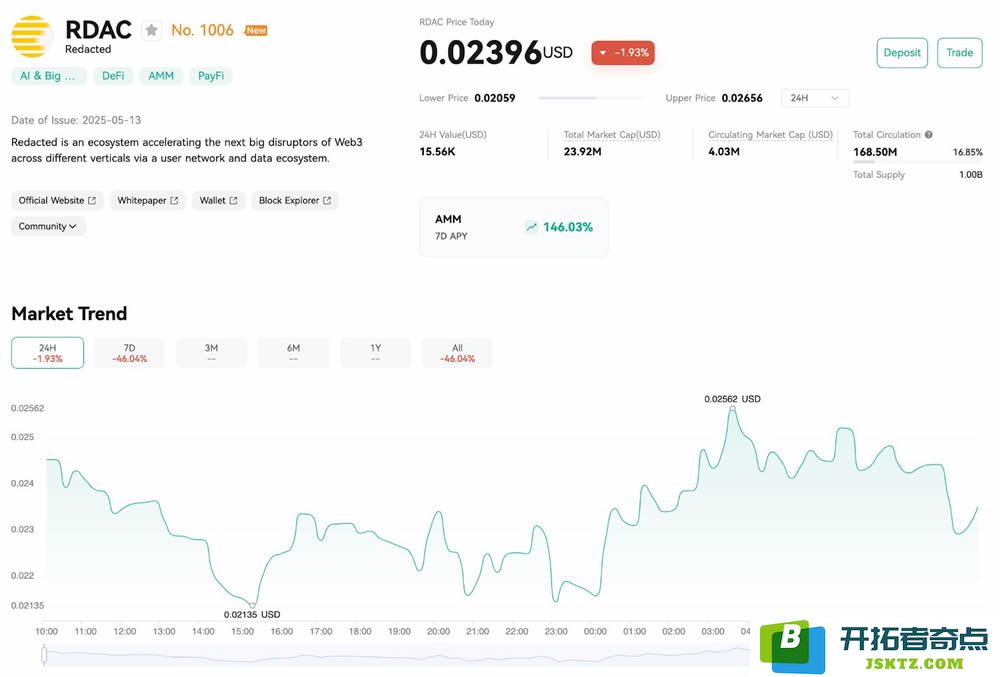Switch Market Trend to the All tab
This screenshot has width=1000, height=677.
click(457, 353)
